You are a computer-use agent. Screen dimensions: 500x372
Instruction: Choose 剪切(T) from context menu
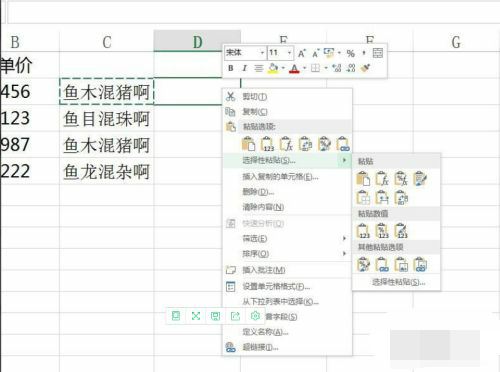tap(287, 97)
